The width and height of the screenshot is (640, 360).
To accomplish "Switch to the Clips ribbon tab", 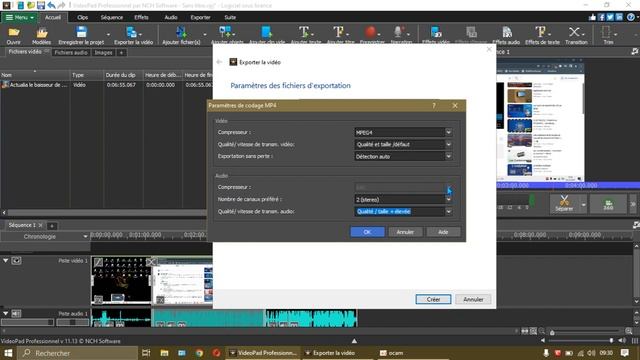I will 82,17.
